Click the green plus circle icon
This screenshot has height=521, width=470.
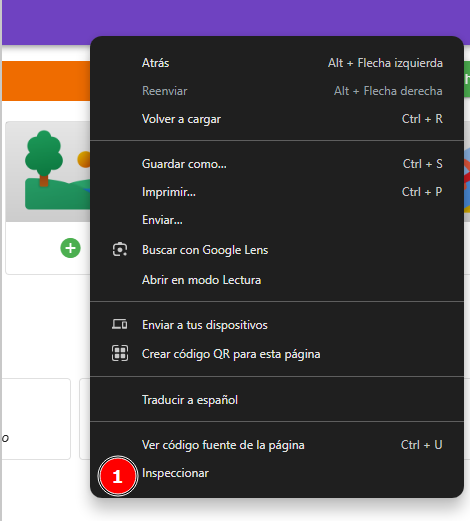70,248
